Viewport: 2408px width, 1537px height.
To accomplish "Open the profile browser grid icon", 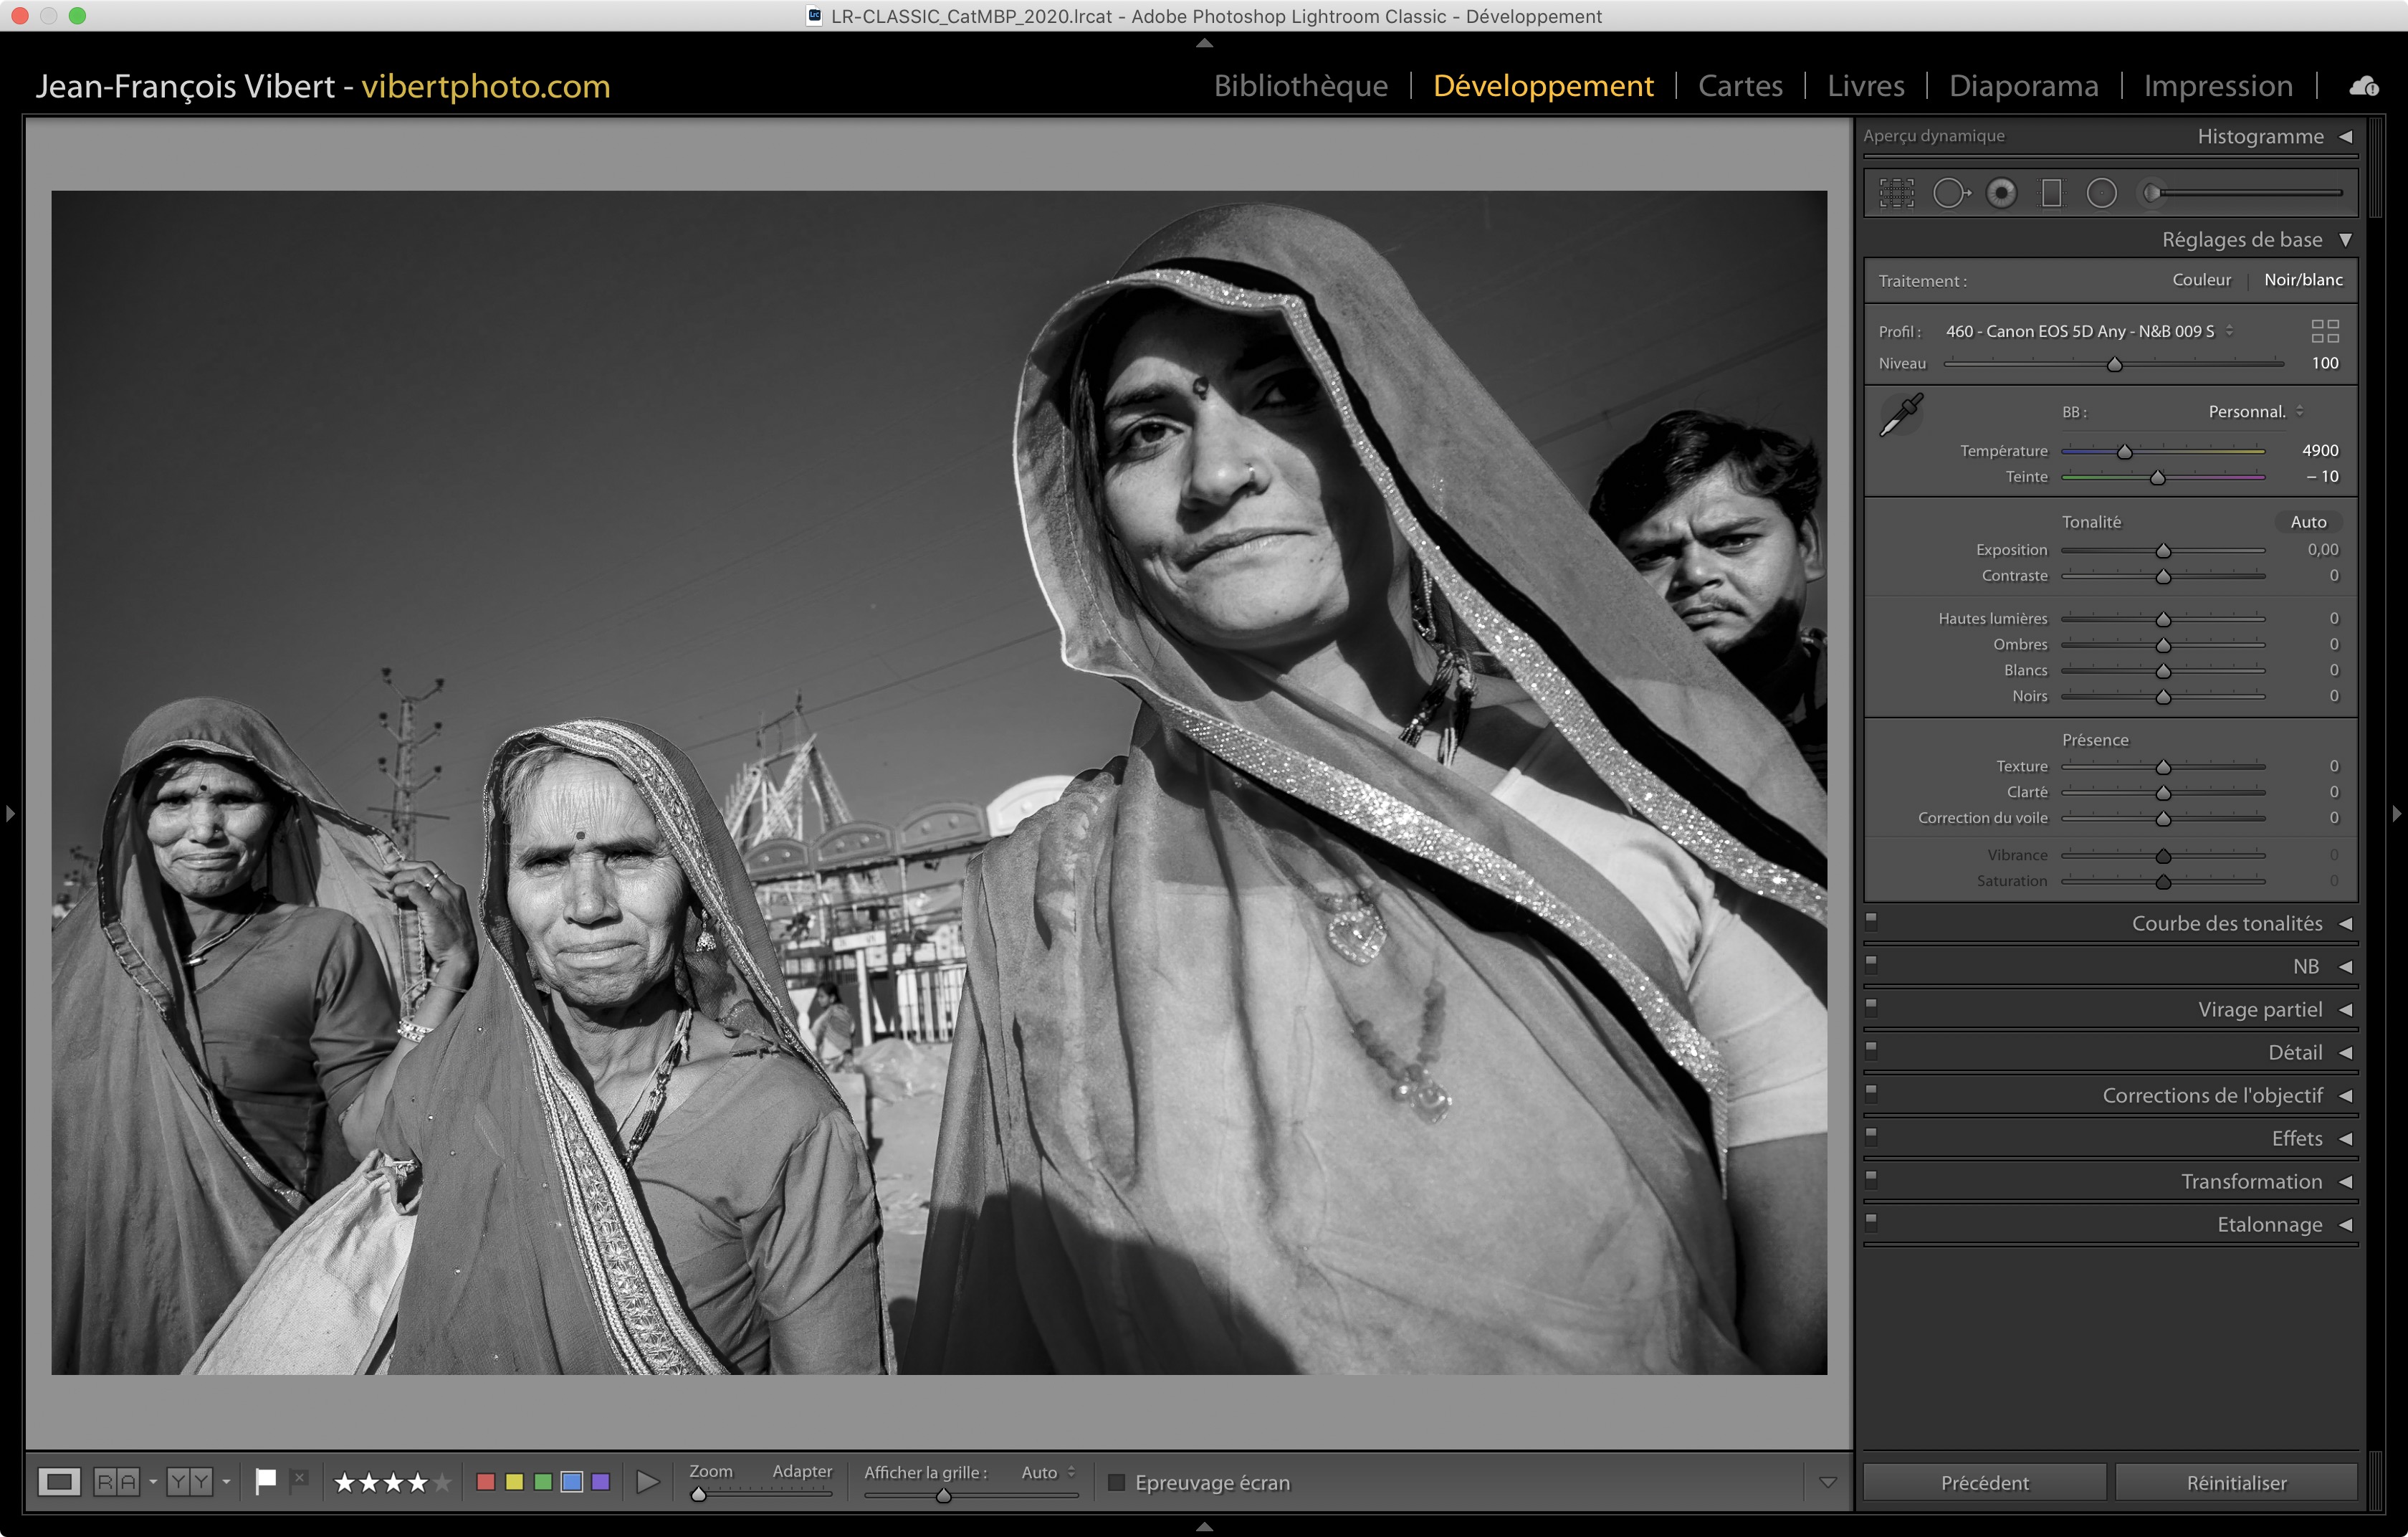I will pyautogui.click(x=2325, y=331).
